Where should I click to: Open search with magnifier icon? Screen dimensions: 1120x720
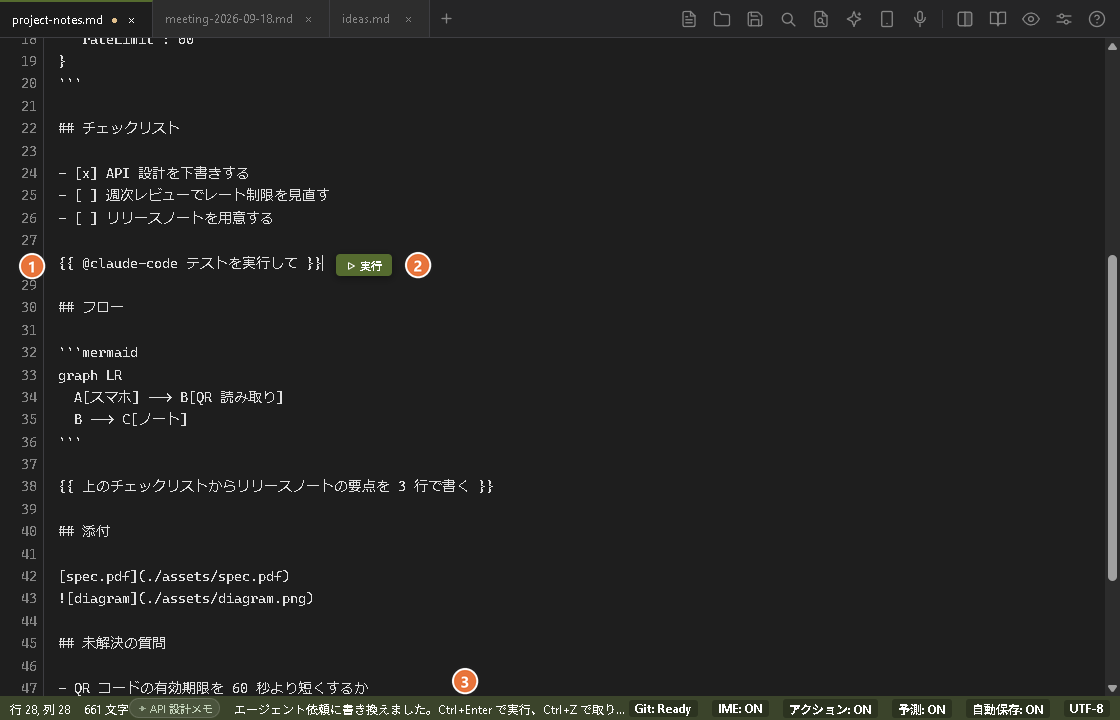788,19
